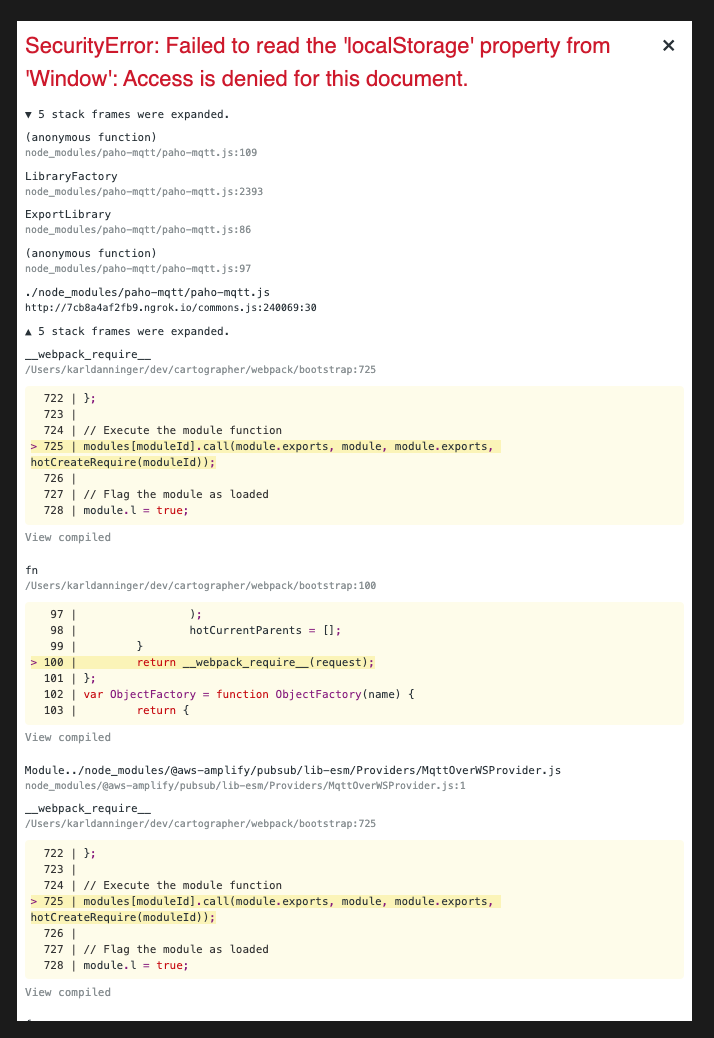Click the Module../node_modules/@aws-amplify MqttOverWSProvider.js frame
714x1038 pixels.
pyautogui.click(x=292, y=771)
